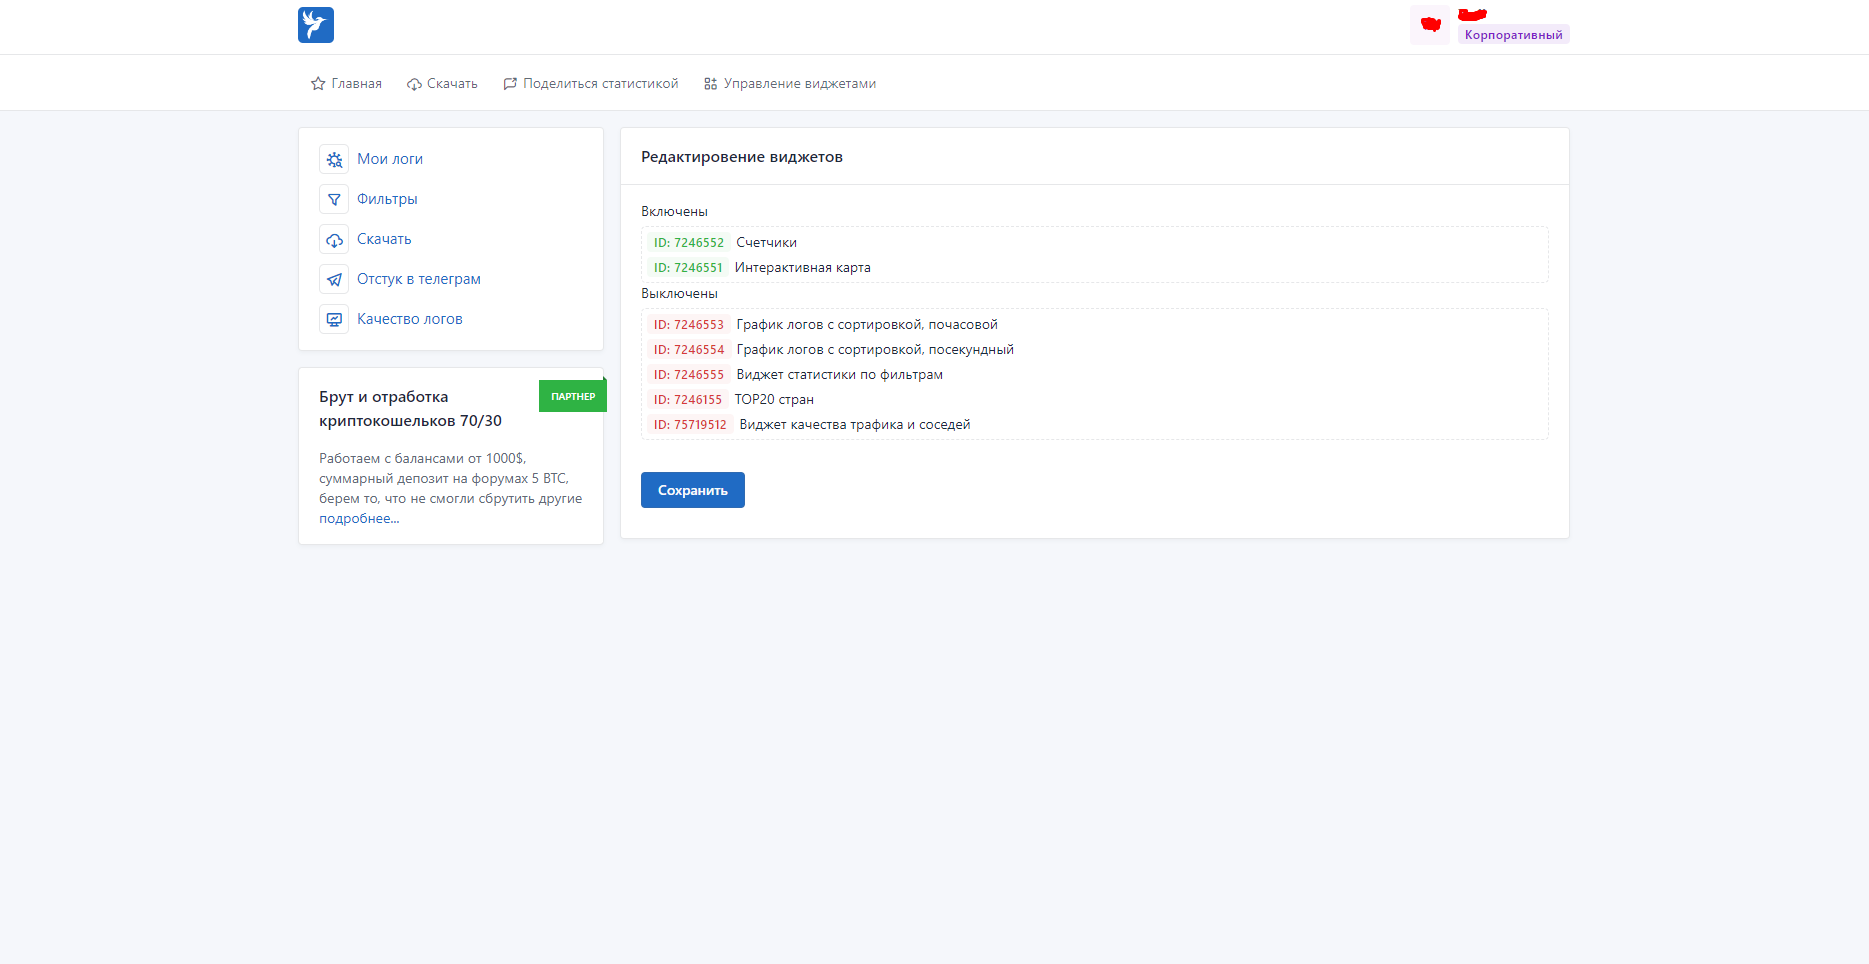Click the funnel icon next to Фильтры
Image resolution: width=1869 pixels, height=964 pixels.
click(334, 199)
